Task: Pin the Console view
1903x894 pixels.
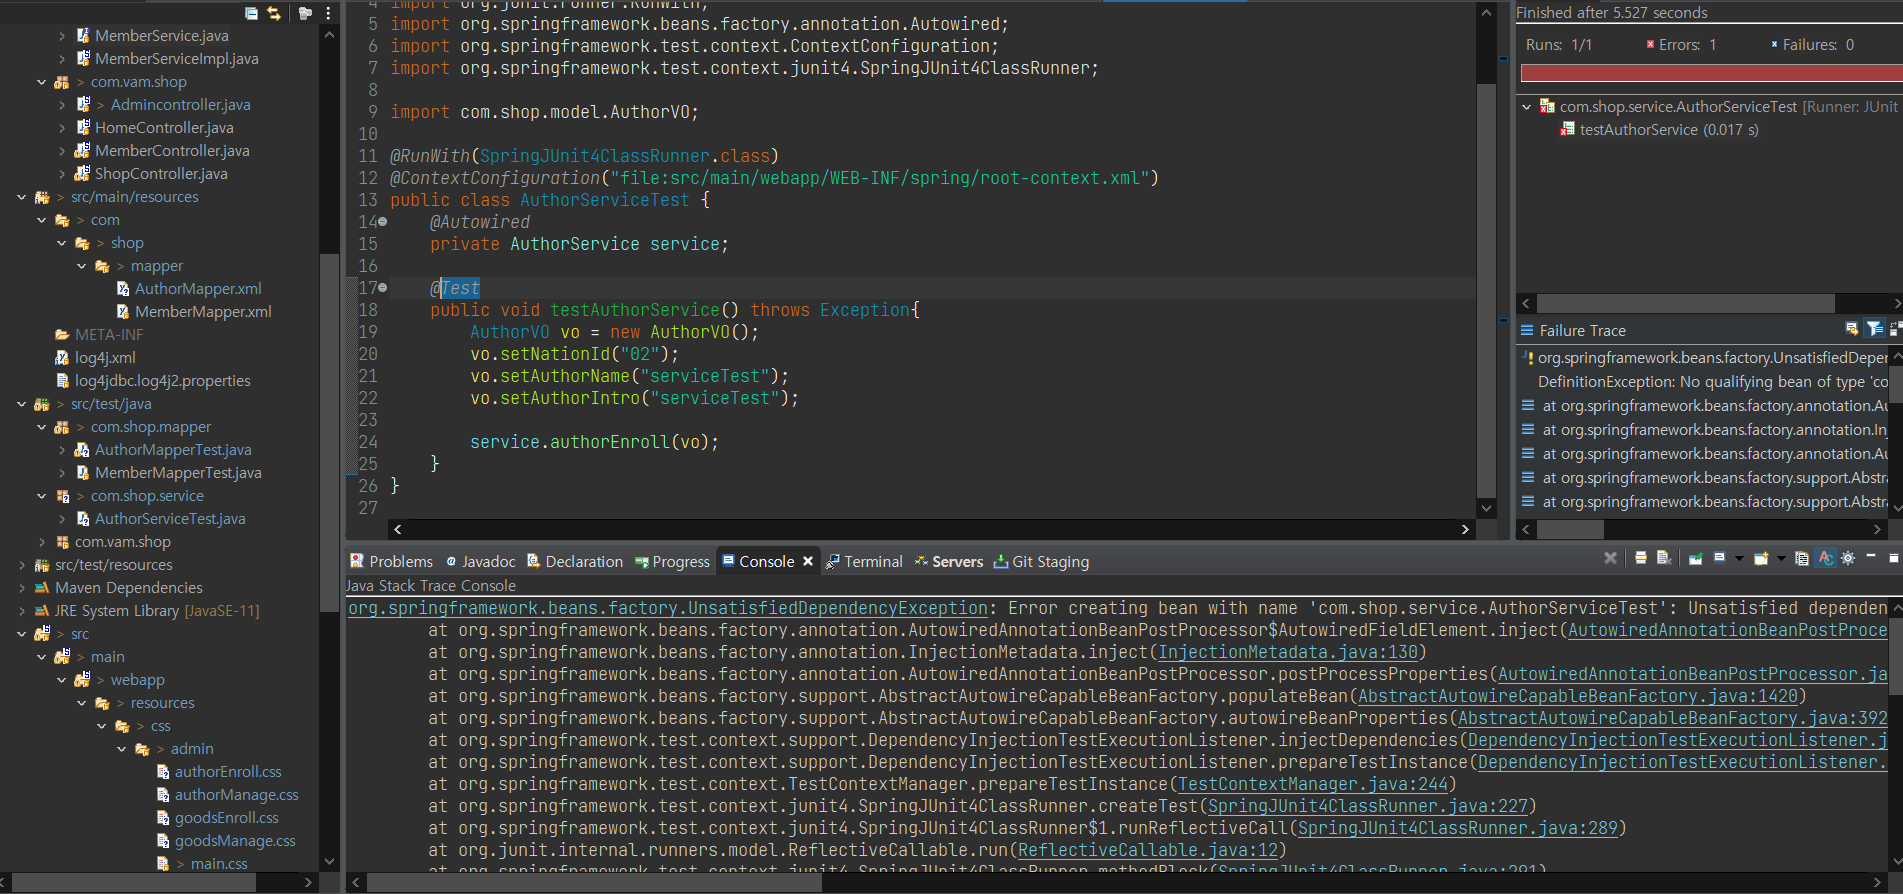Action: point(1696,558)
